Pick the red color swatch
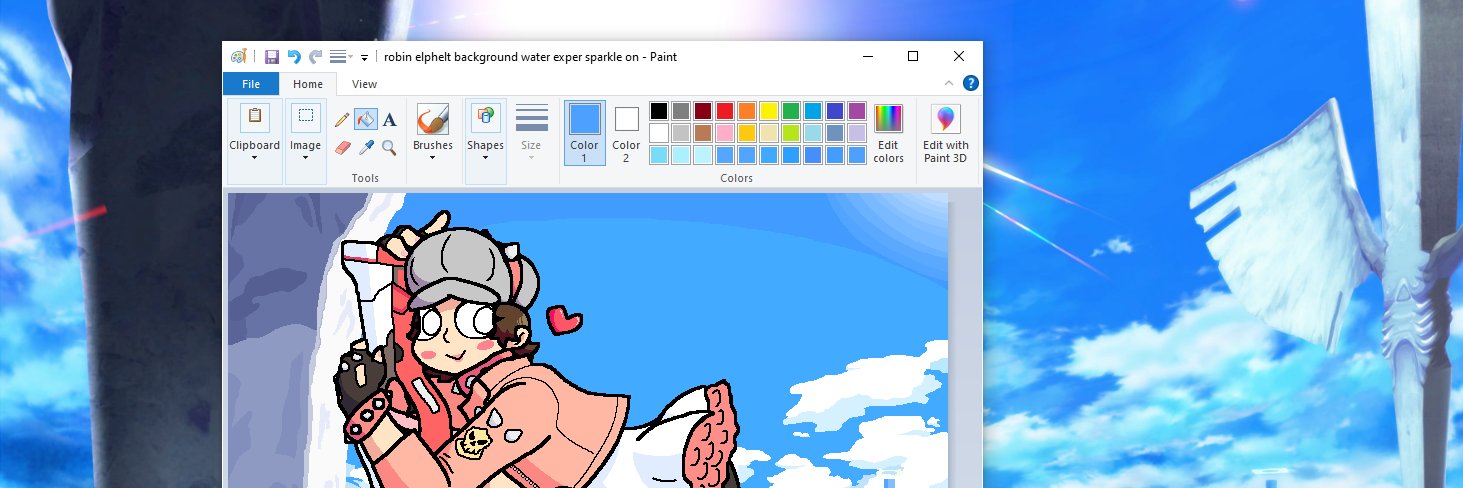This screenshot has width=1463, height=488. coord(725,111)
